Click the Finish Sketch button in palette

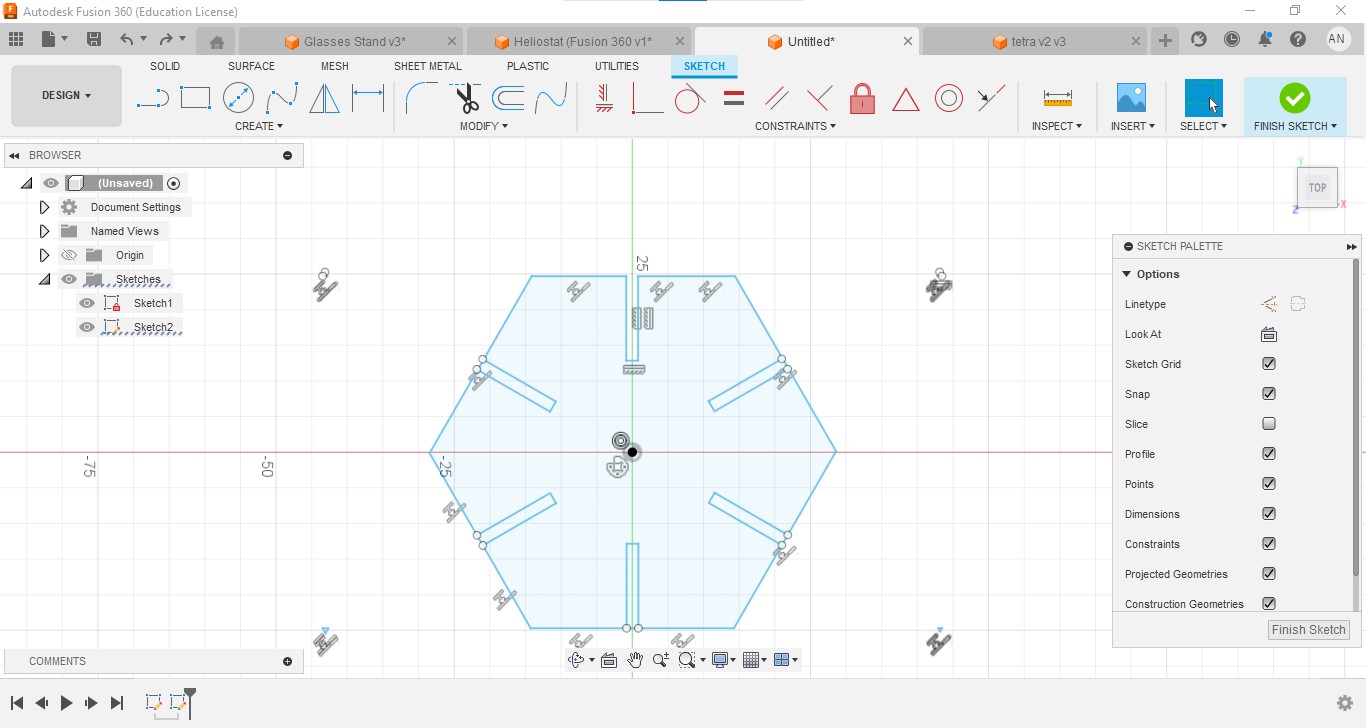click(1309, 630)
